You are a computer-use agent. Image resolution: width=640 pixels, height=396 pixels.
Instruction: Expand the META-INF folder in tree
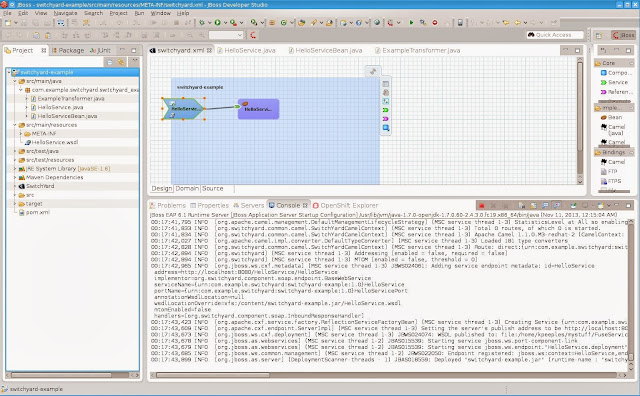tap(21, 133)
